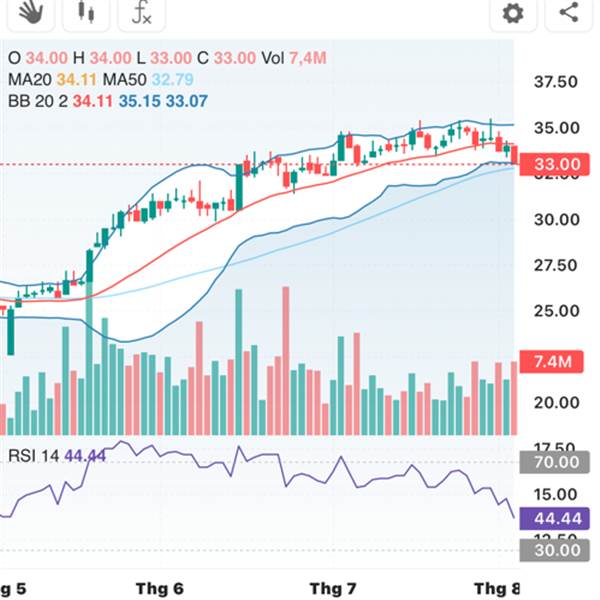Click the gray 30.00 RSI level tag

(x=554, y=551)
